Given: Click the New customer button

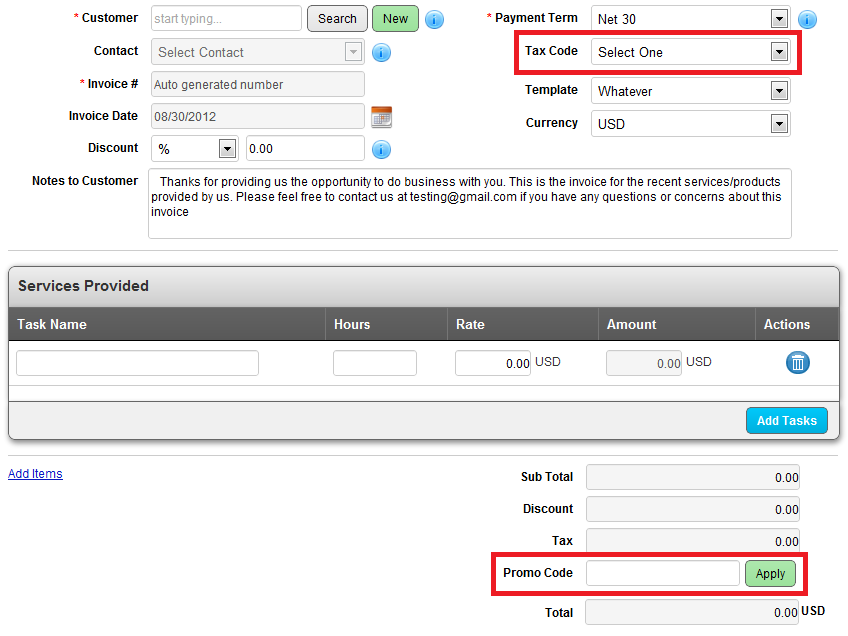Looking at the screenshot, I should click(395, 18).
